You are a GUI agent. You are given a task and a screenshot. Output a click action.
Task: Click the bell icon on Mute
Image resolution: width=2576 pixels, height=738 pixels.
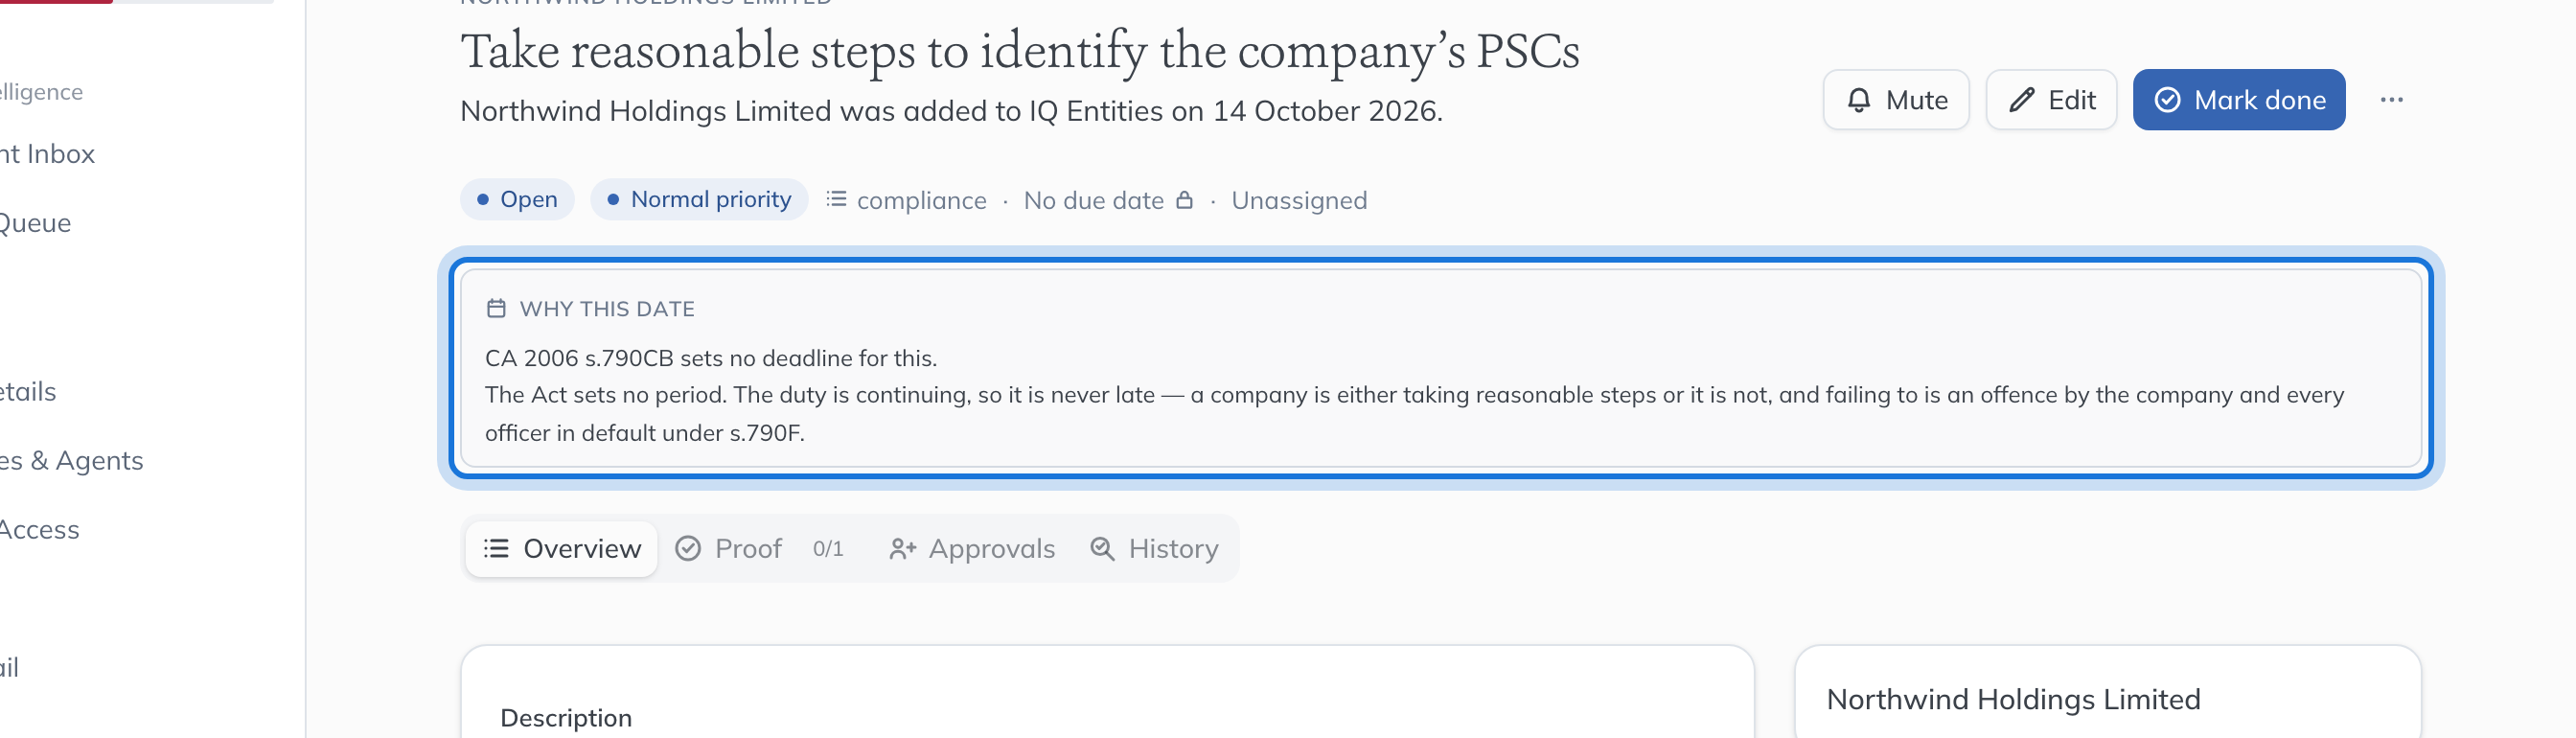(1858, 100)
